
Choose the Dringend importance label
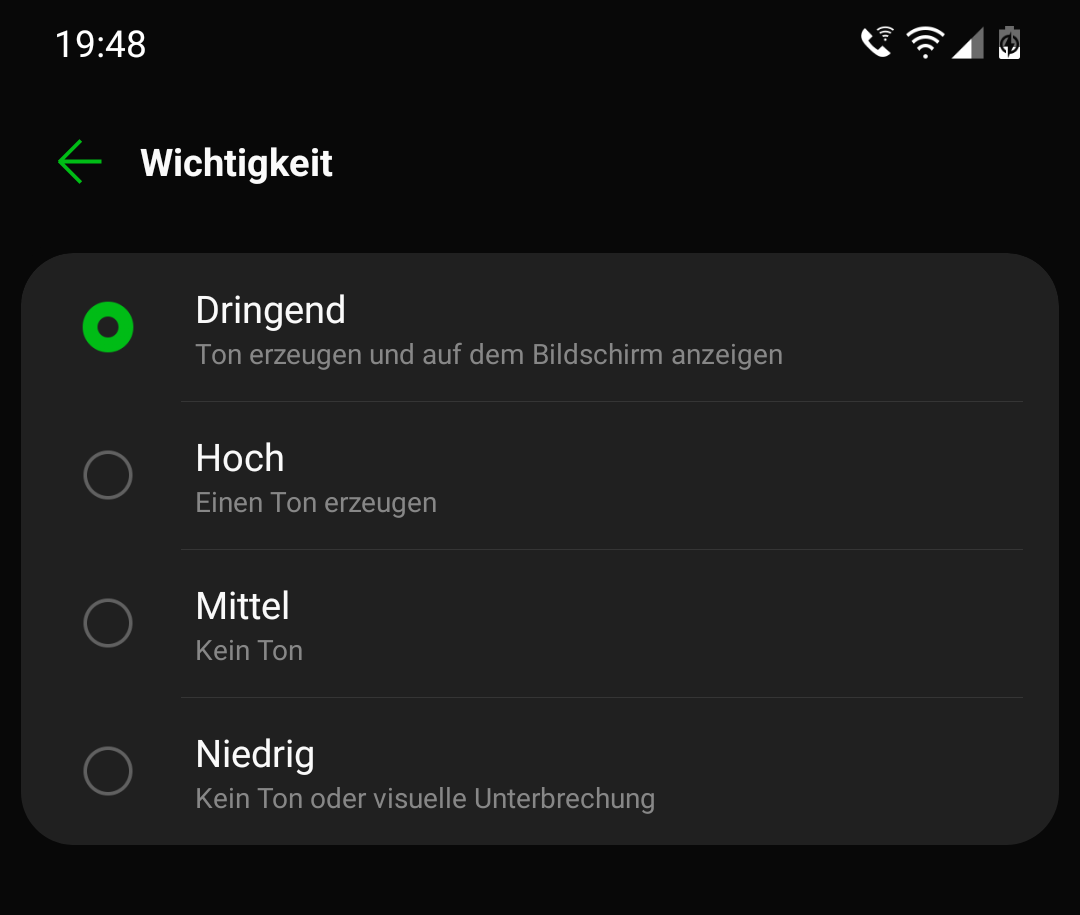tap(270, 310)
